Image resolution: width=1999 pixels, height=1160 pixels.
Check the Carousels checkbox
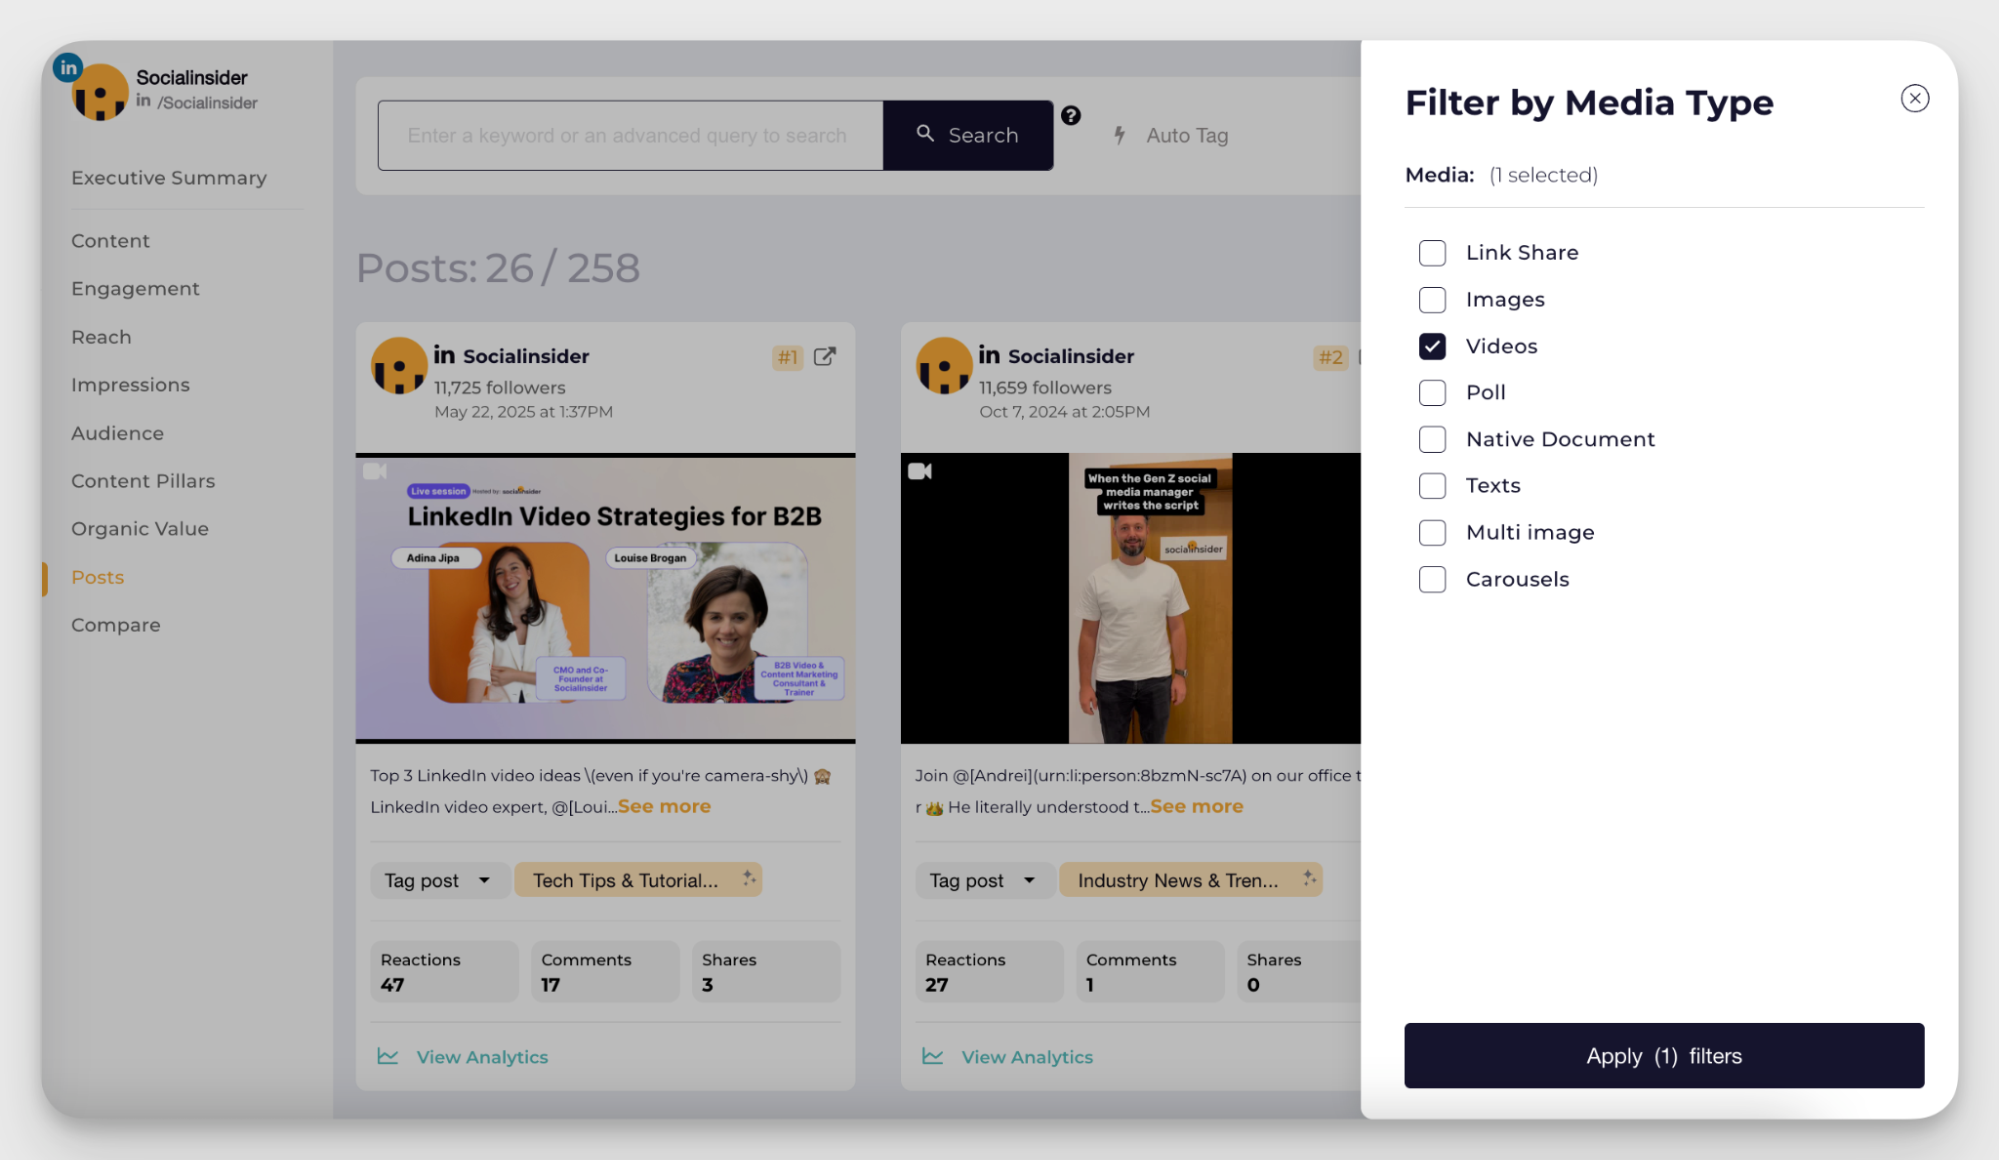pyautogui.click(x=1432, y=579)
